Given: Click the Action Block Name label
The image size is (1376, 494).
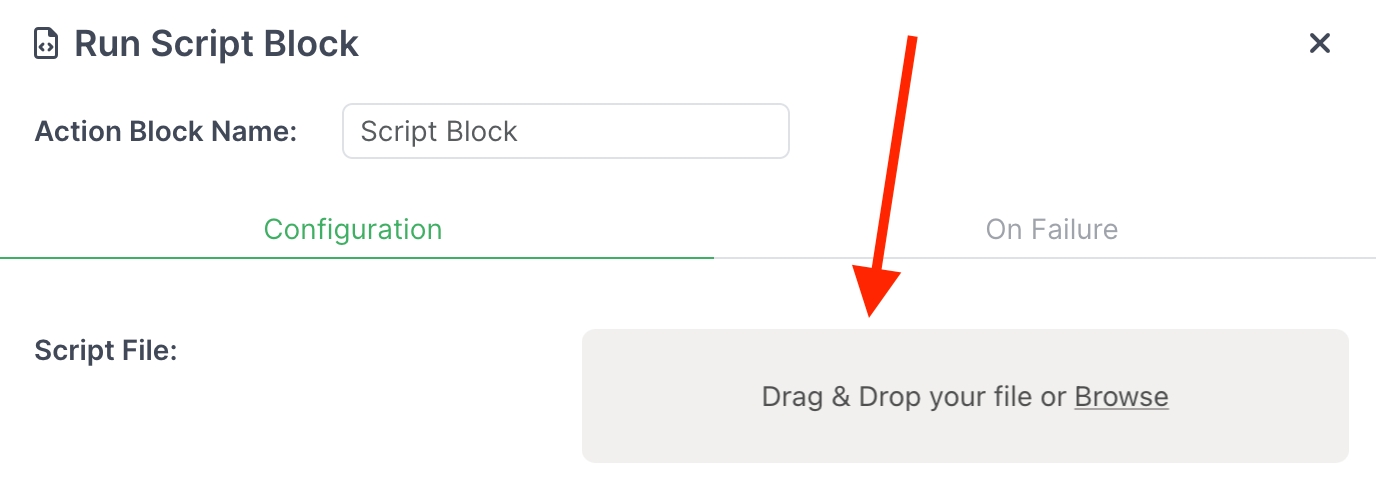Looking at the screenshot, I should (x=166, y=132).
